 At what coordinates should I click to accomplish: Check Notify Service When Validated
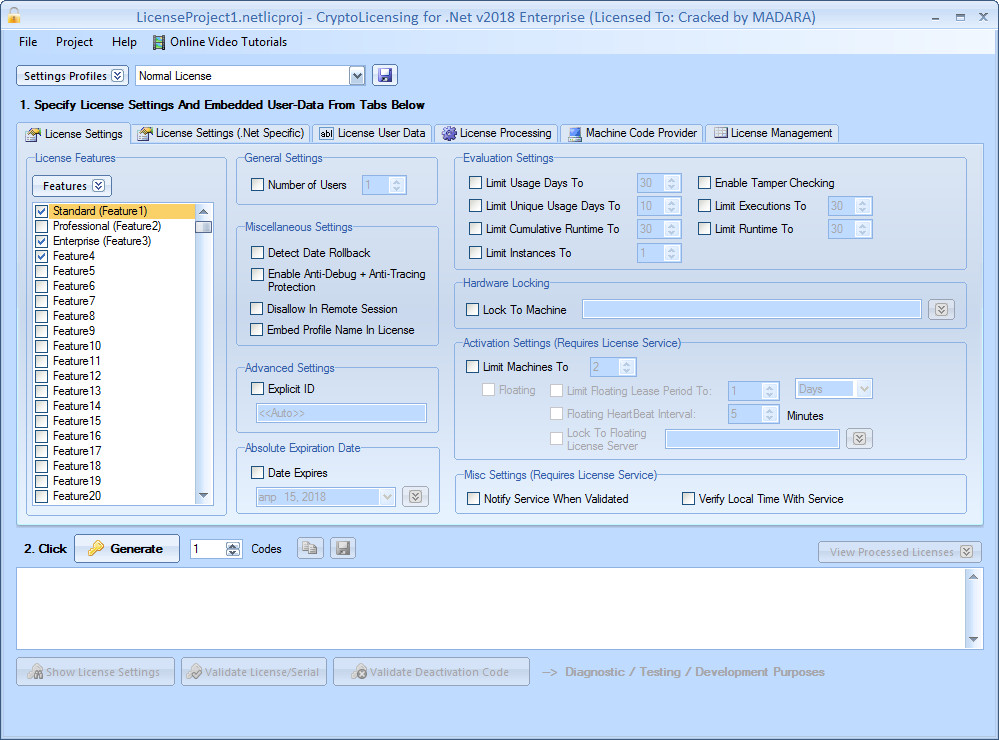(473, 498)
